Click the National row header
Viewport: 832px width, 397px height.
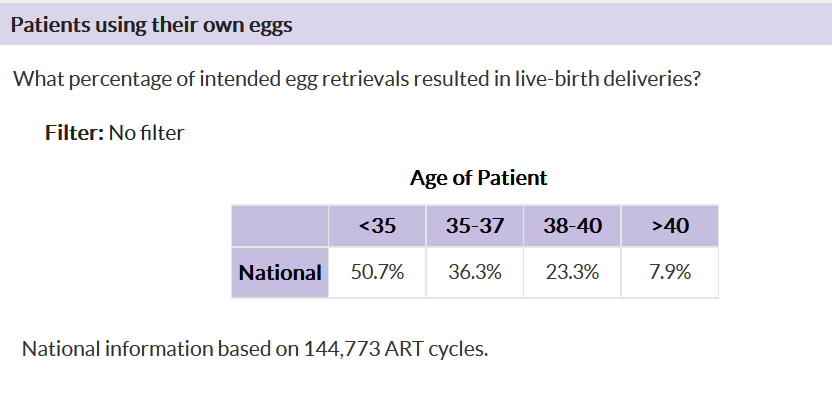[x=280, y=273]
